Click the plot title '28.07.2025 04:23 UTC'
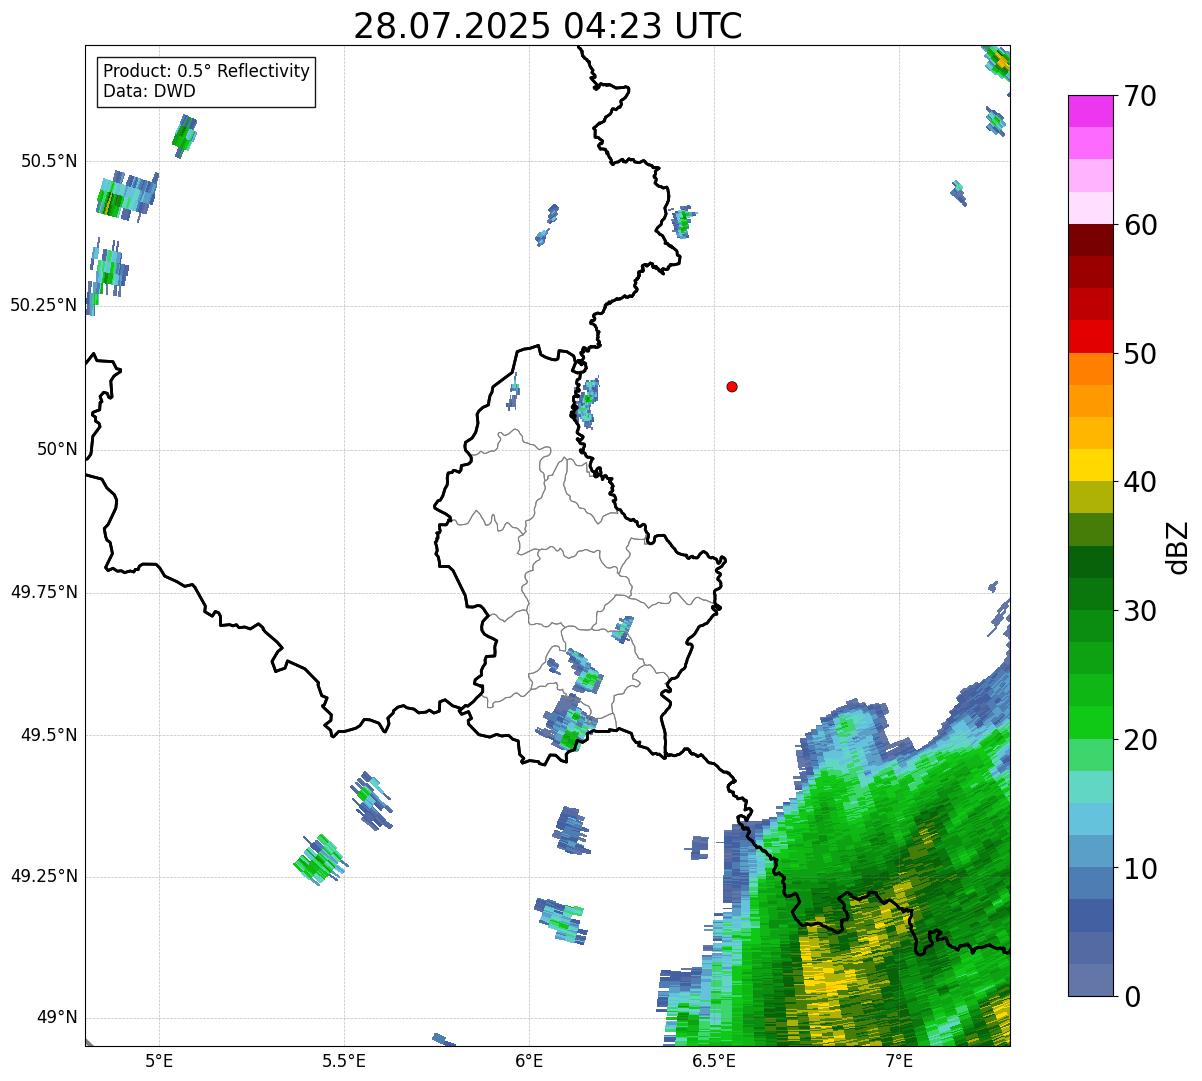 click(x=548, y=26)
